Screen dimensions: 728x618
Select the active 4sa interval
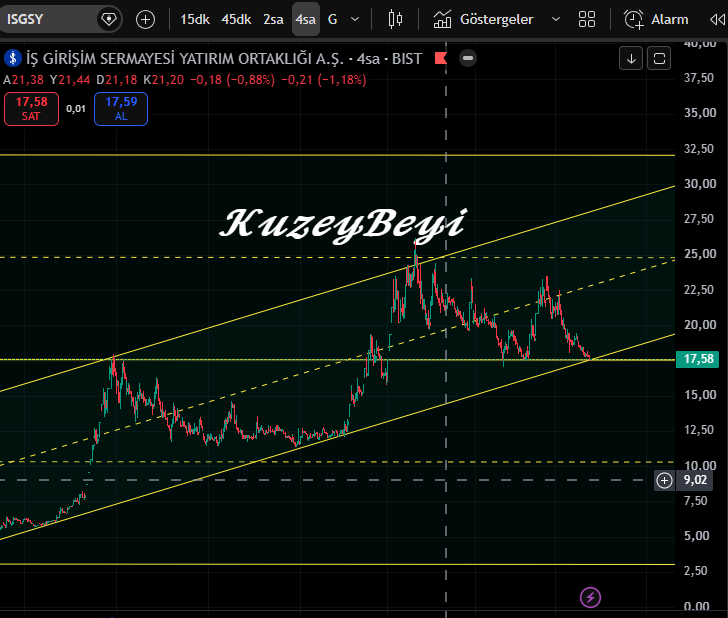[306, 20]
